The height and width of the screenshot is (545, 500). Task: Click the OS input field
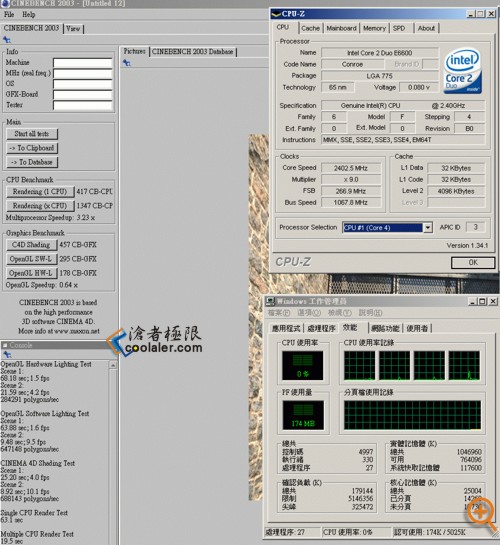(x=83, y=84)
